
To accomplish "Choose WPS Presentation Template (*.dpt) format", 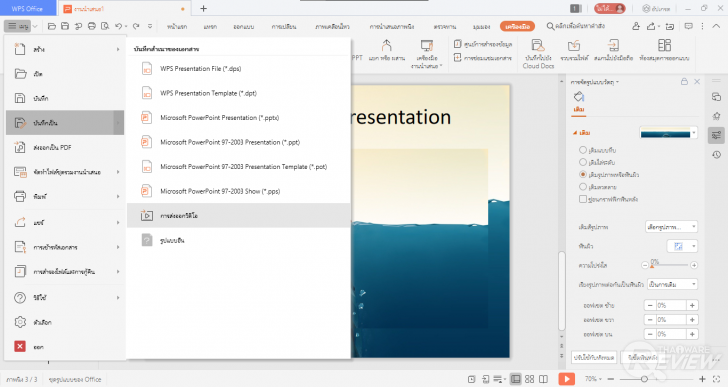I will [x=239, y=93].
